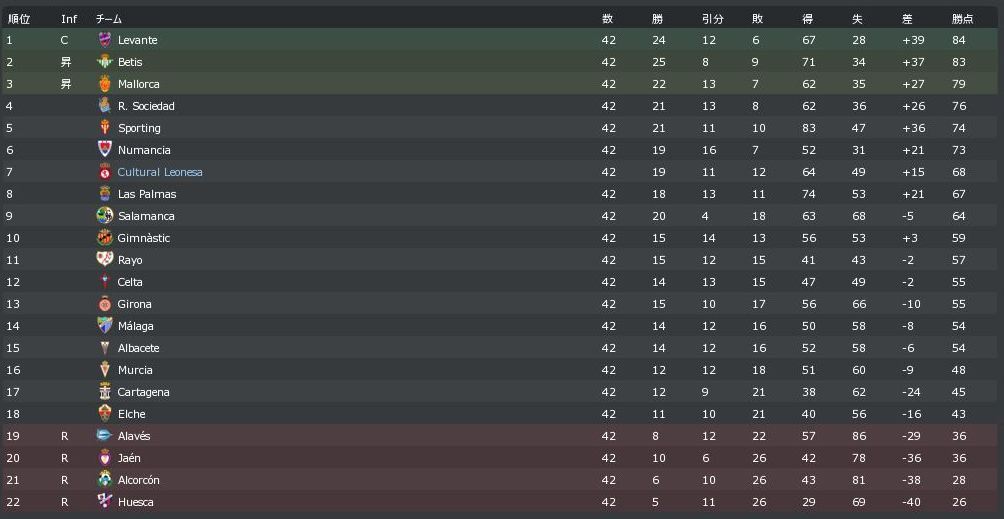Open the Las Palmas team page
The height and width of the screenshot is (519, 1004).
(146, 194)
